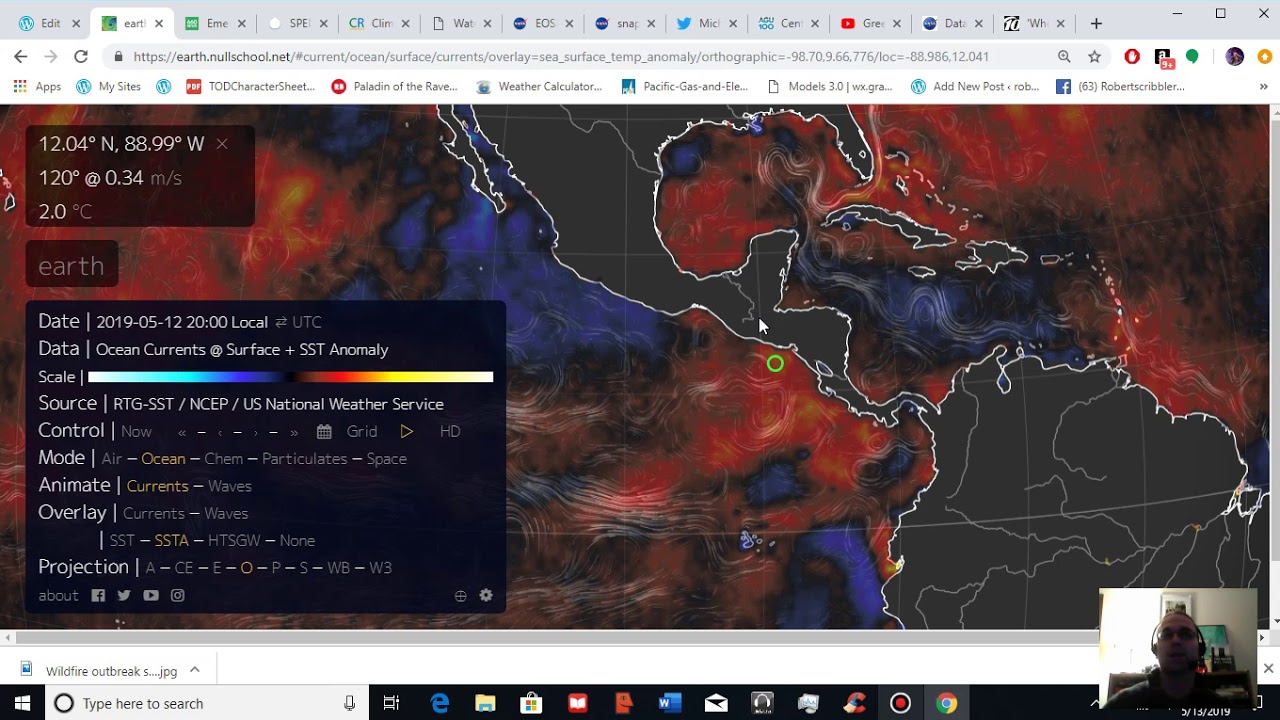Open a new browser tab with plus
Viewport: 1280px width, 720px height.
pyautogui.click(x=1096, y=23)
